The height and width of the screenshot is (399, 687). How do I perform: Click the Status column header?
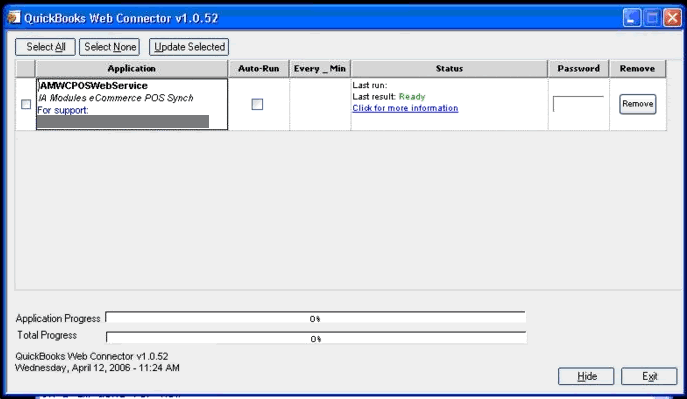pyautogui.click(x=449, y=69)
